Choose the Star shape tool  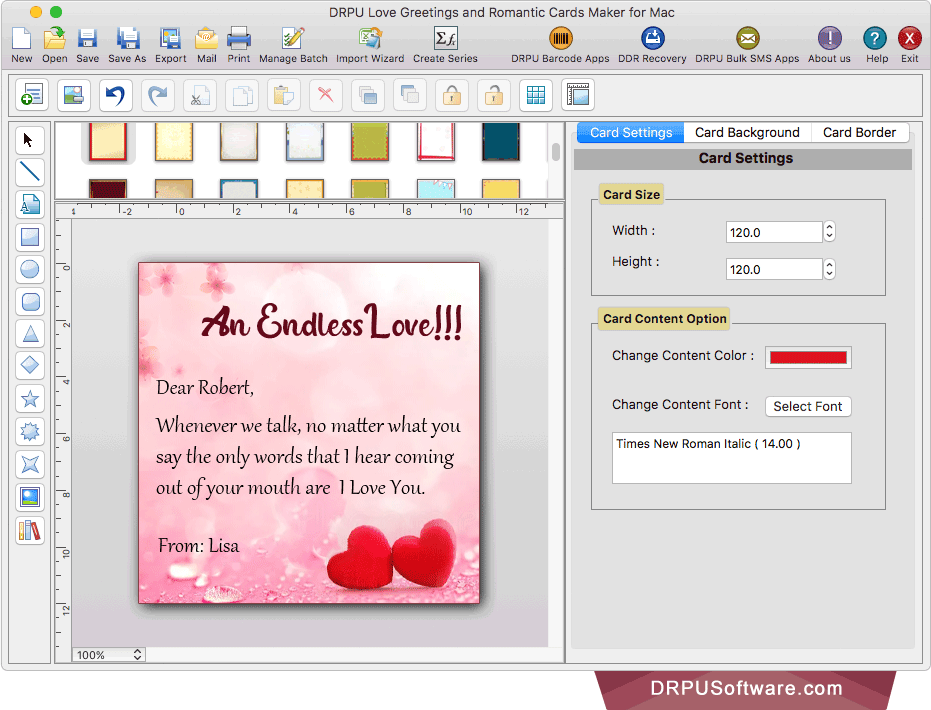click(29, 399)
